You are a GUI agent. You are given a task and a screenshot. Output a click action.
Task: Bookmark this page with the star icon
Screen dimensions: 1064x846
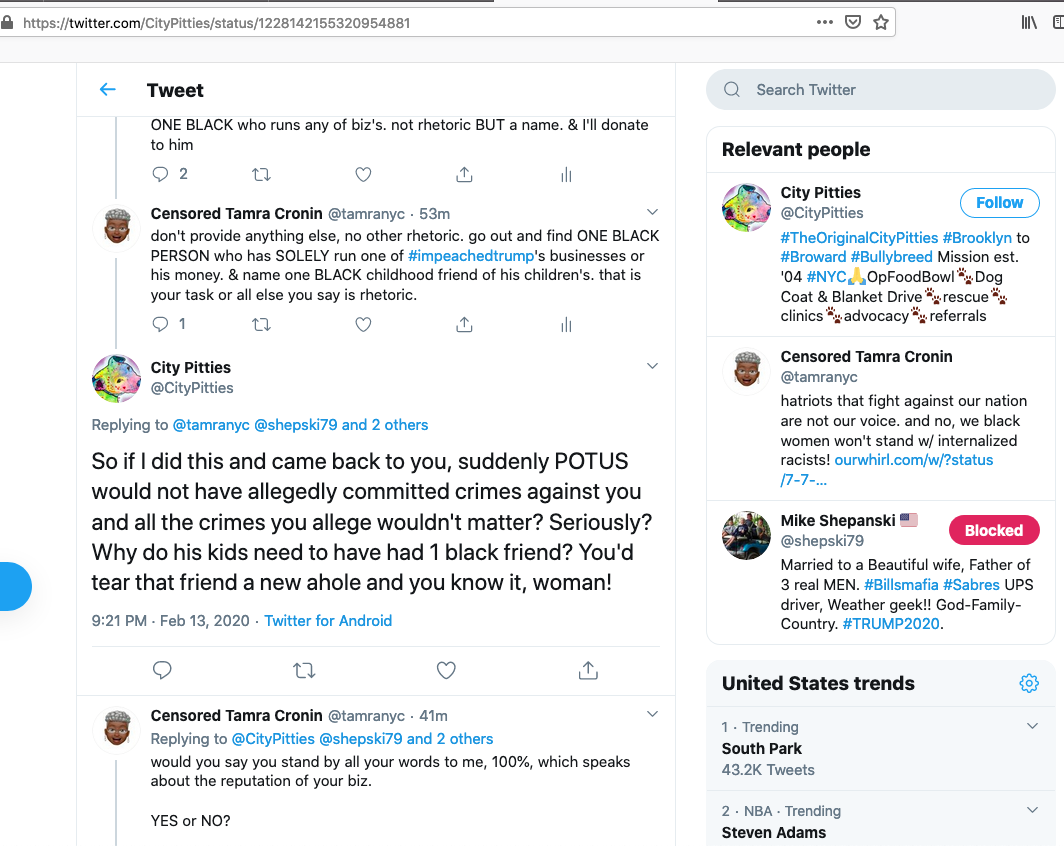point(881,22)
